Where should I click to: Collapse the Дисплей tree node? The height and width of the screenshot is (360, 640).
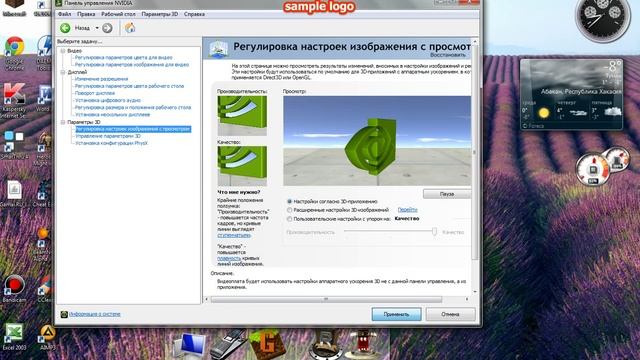coord(63,72)
